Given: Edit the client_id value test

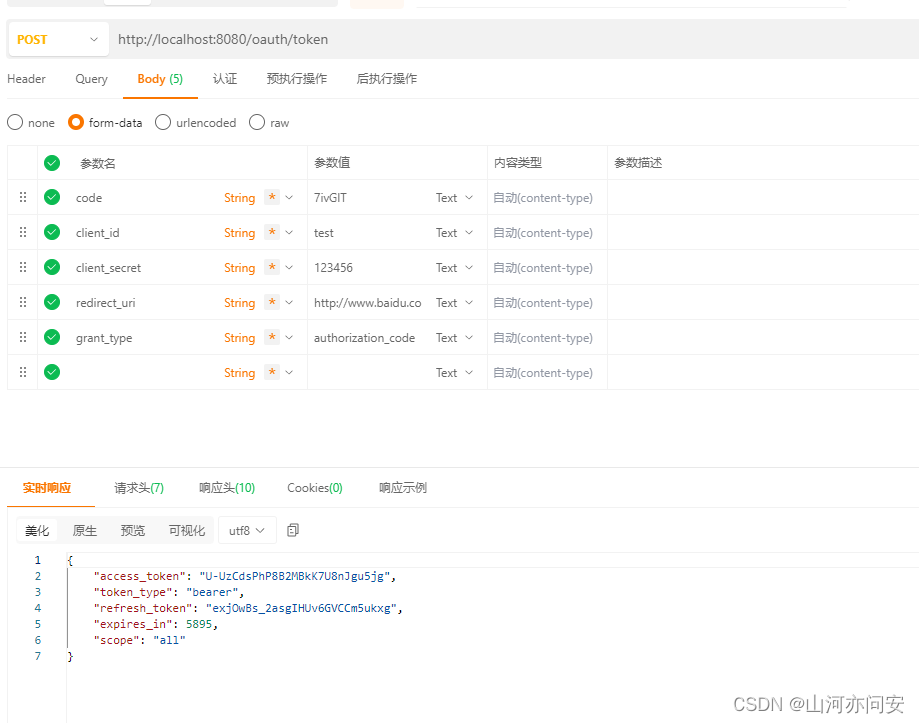Looking at the screenshot, I should [x=324, y=233].
